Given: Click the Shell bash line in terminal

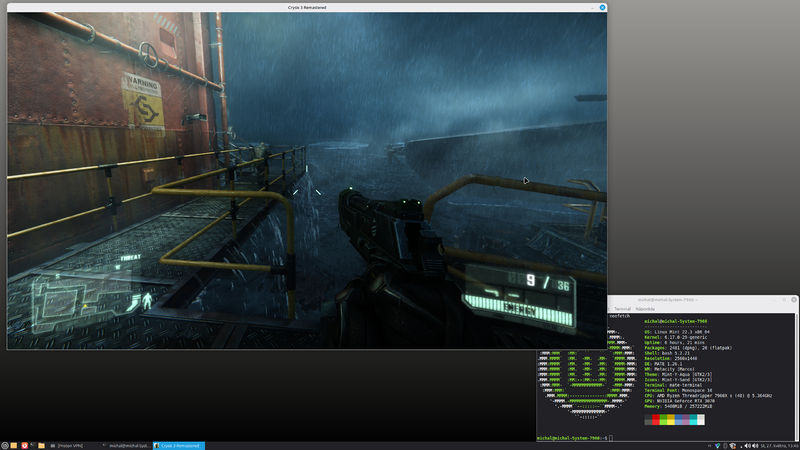Looking at the screenshot, I should pos(667,353).
